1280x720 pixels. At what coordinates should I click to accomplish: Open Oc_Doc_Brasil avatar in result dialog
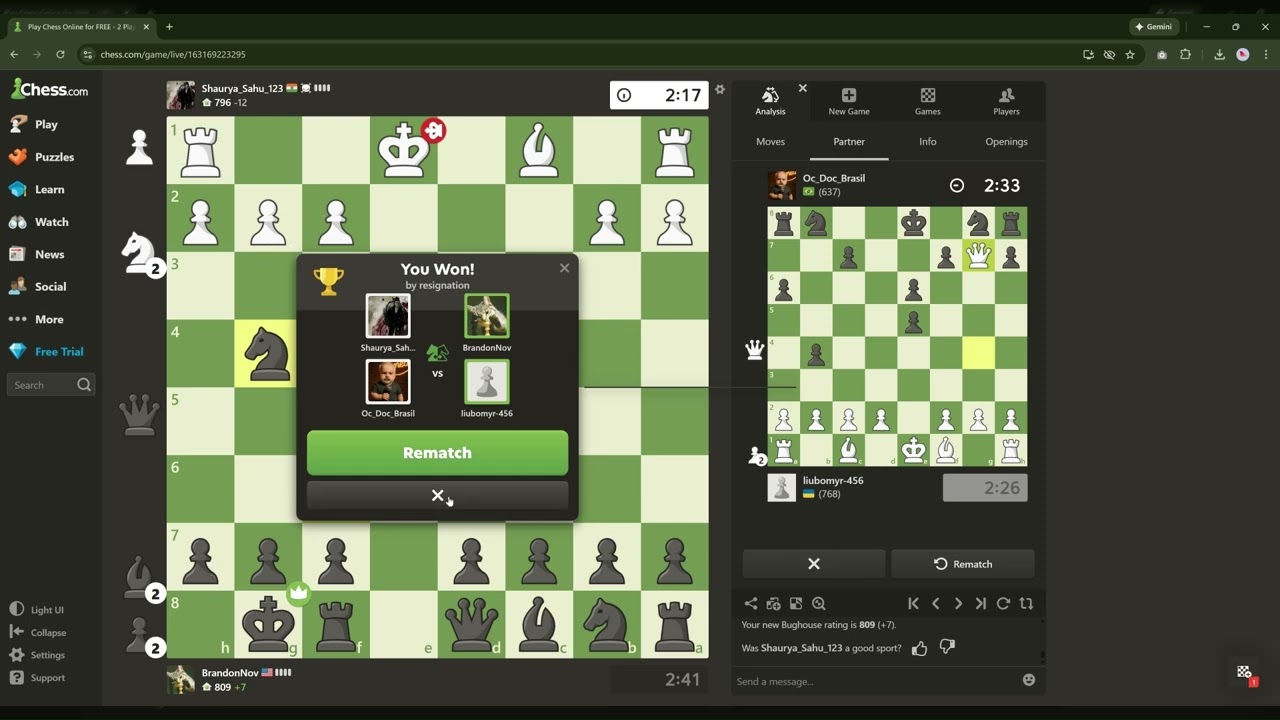(388, 382)
